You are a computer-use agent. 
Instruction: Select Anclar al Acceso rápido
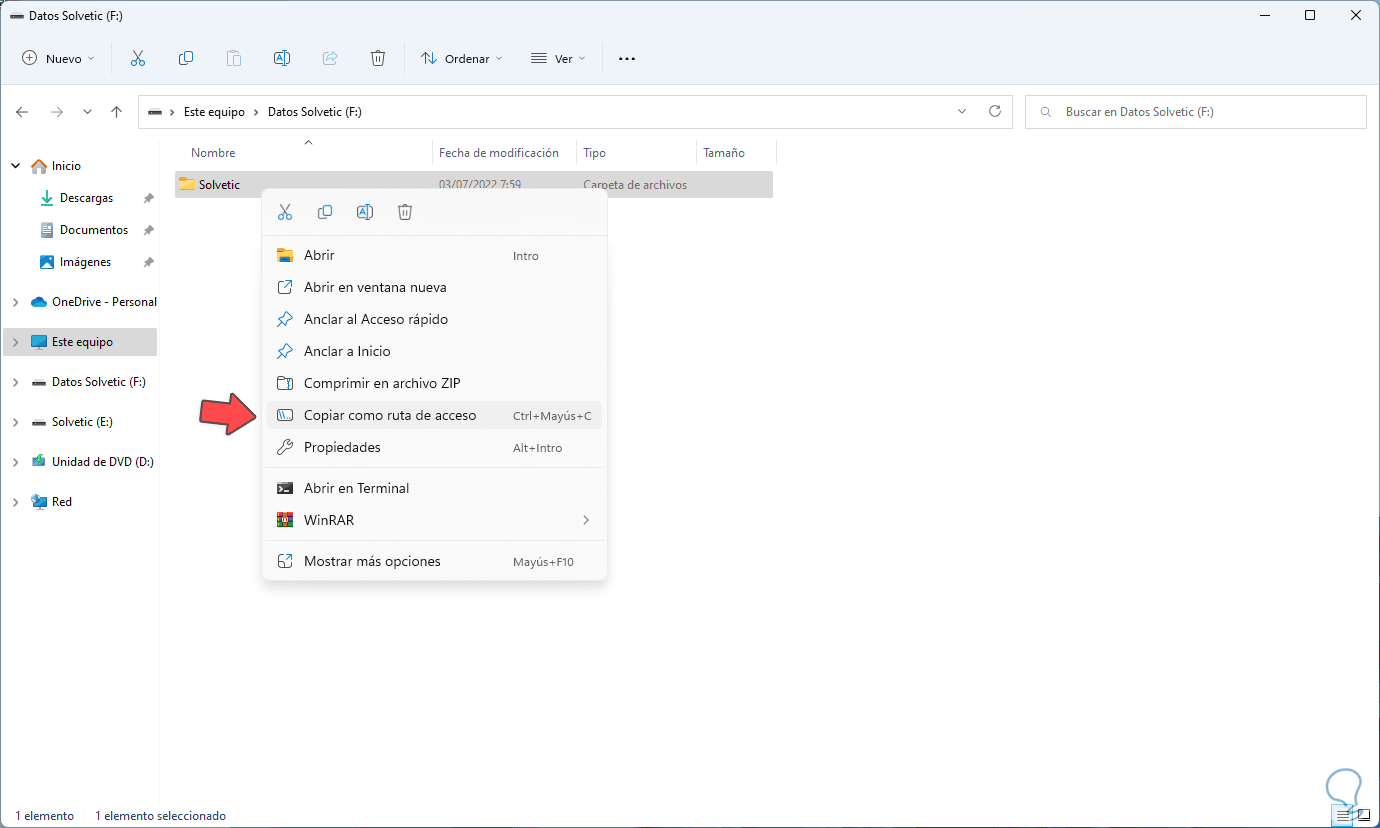[434, 319]
